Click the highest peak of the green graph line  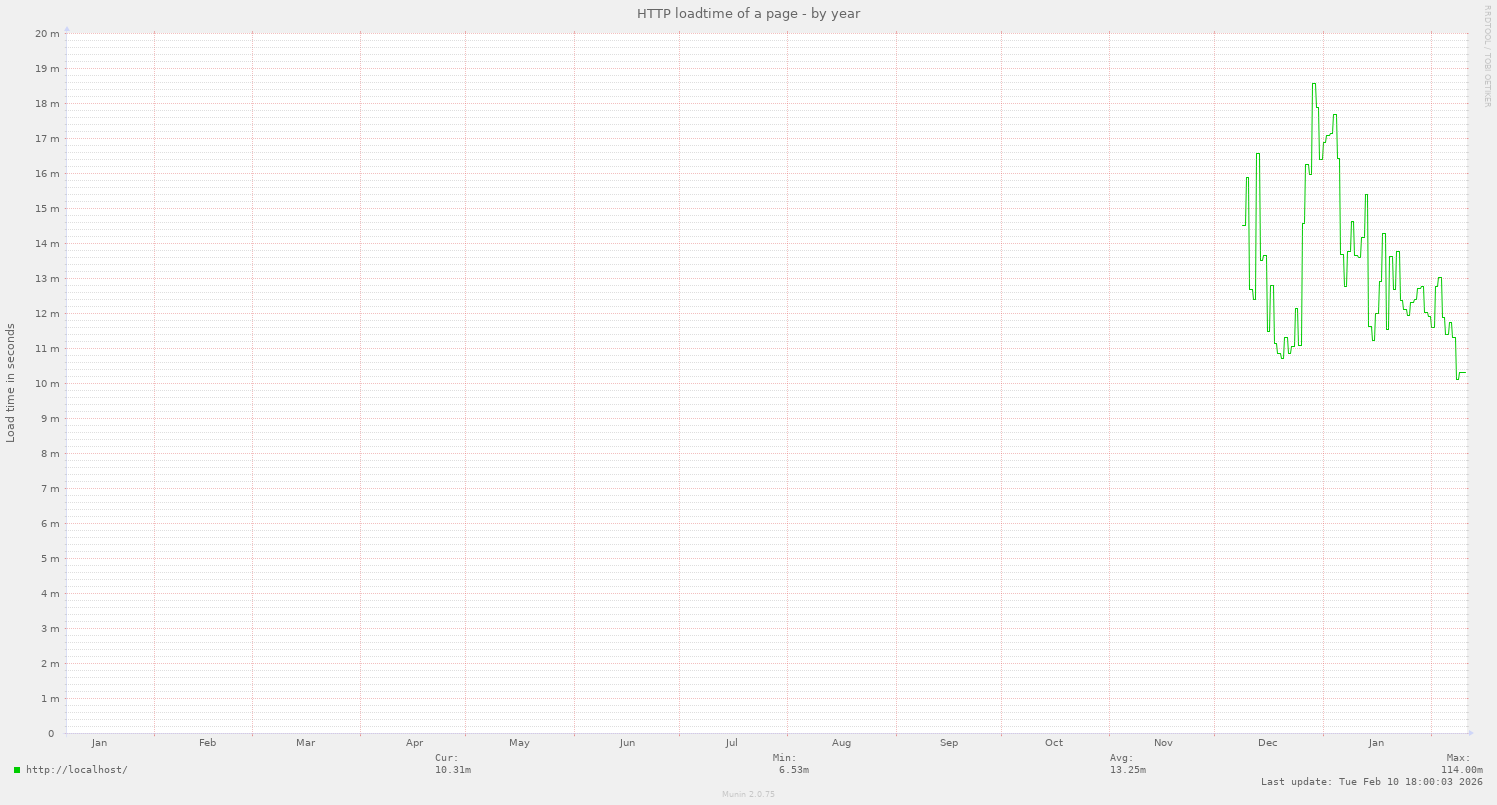pos(1314,85)
